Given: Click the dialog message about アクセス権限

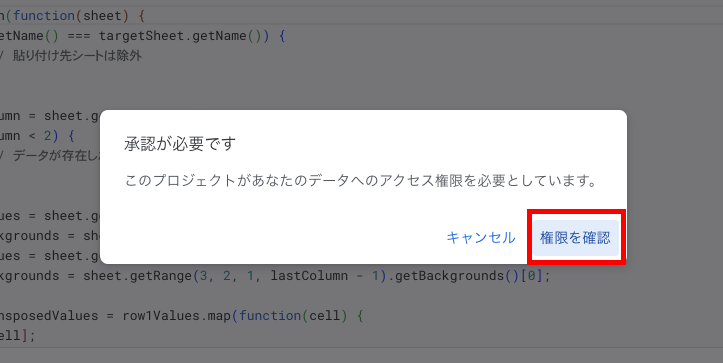Looking at the screenshot, I should click(361, 180).
